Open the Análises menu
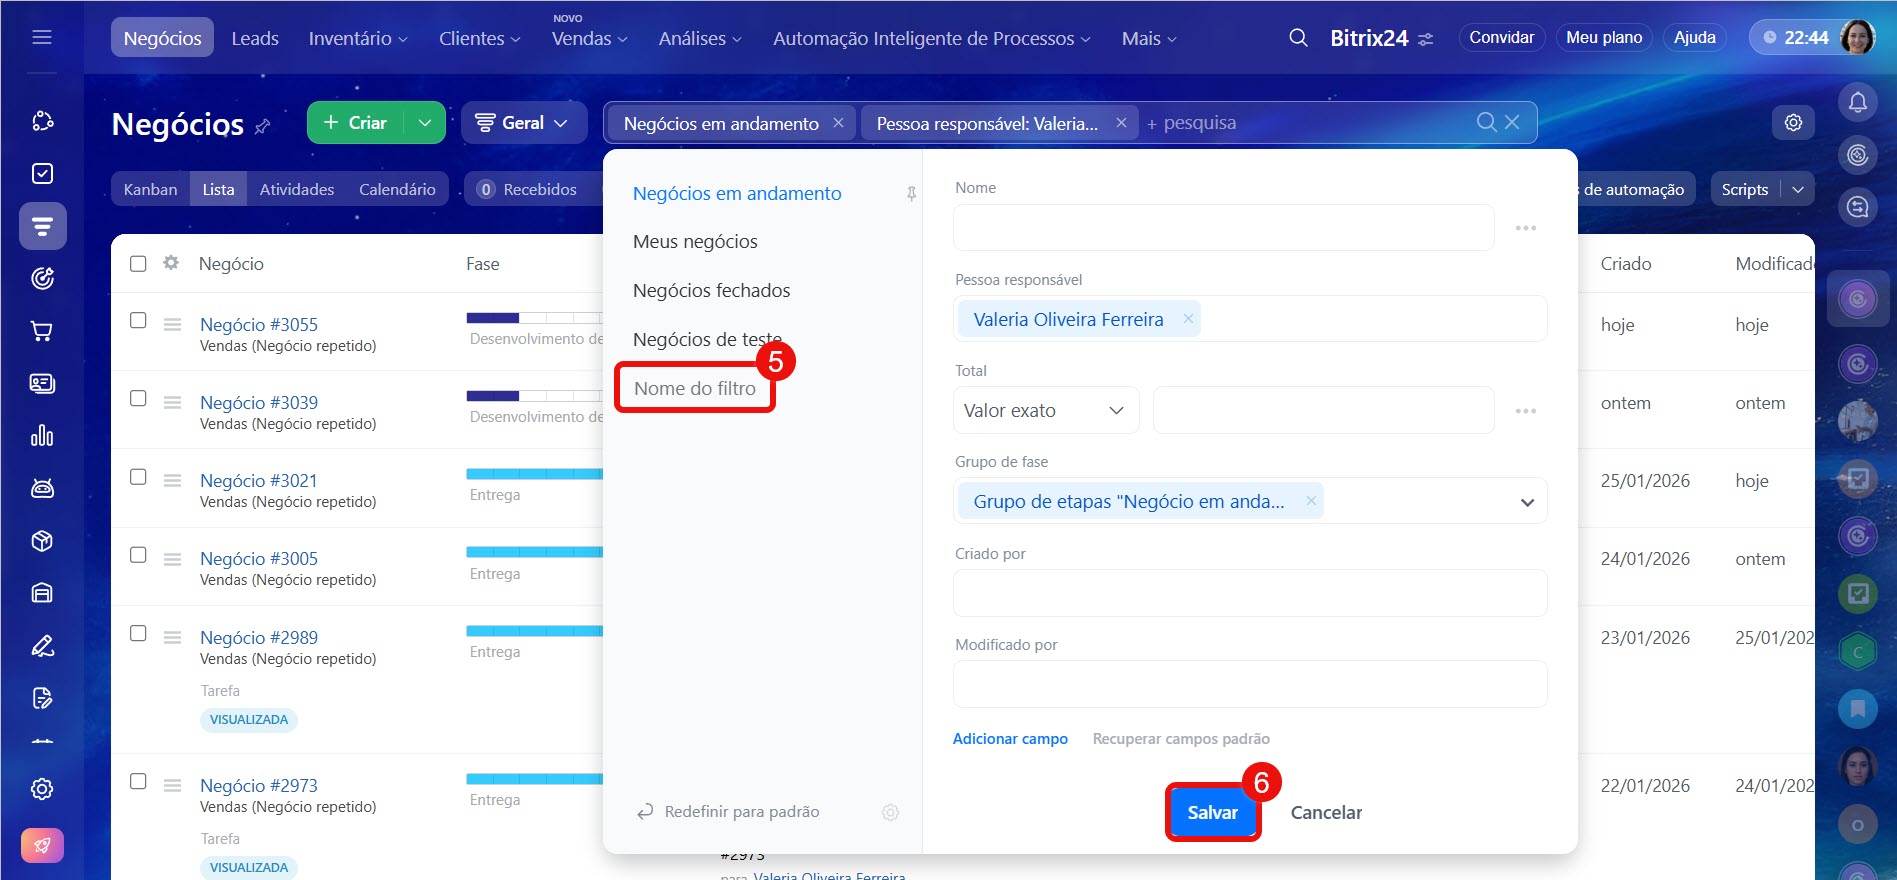 pyautogui.click(x=699, y=38)
